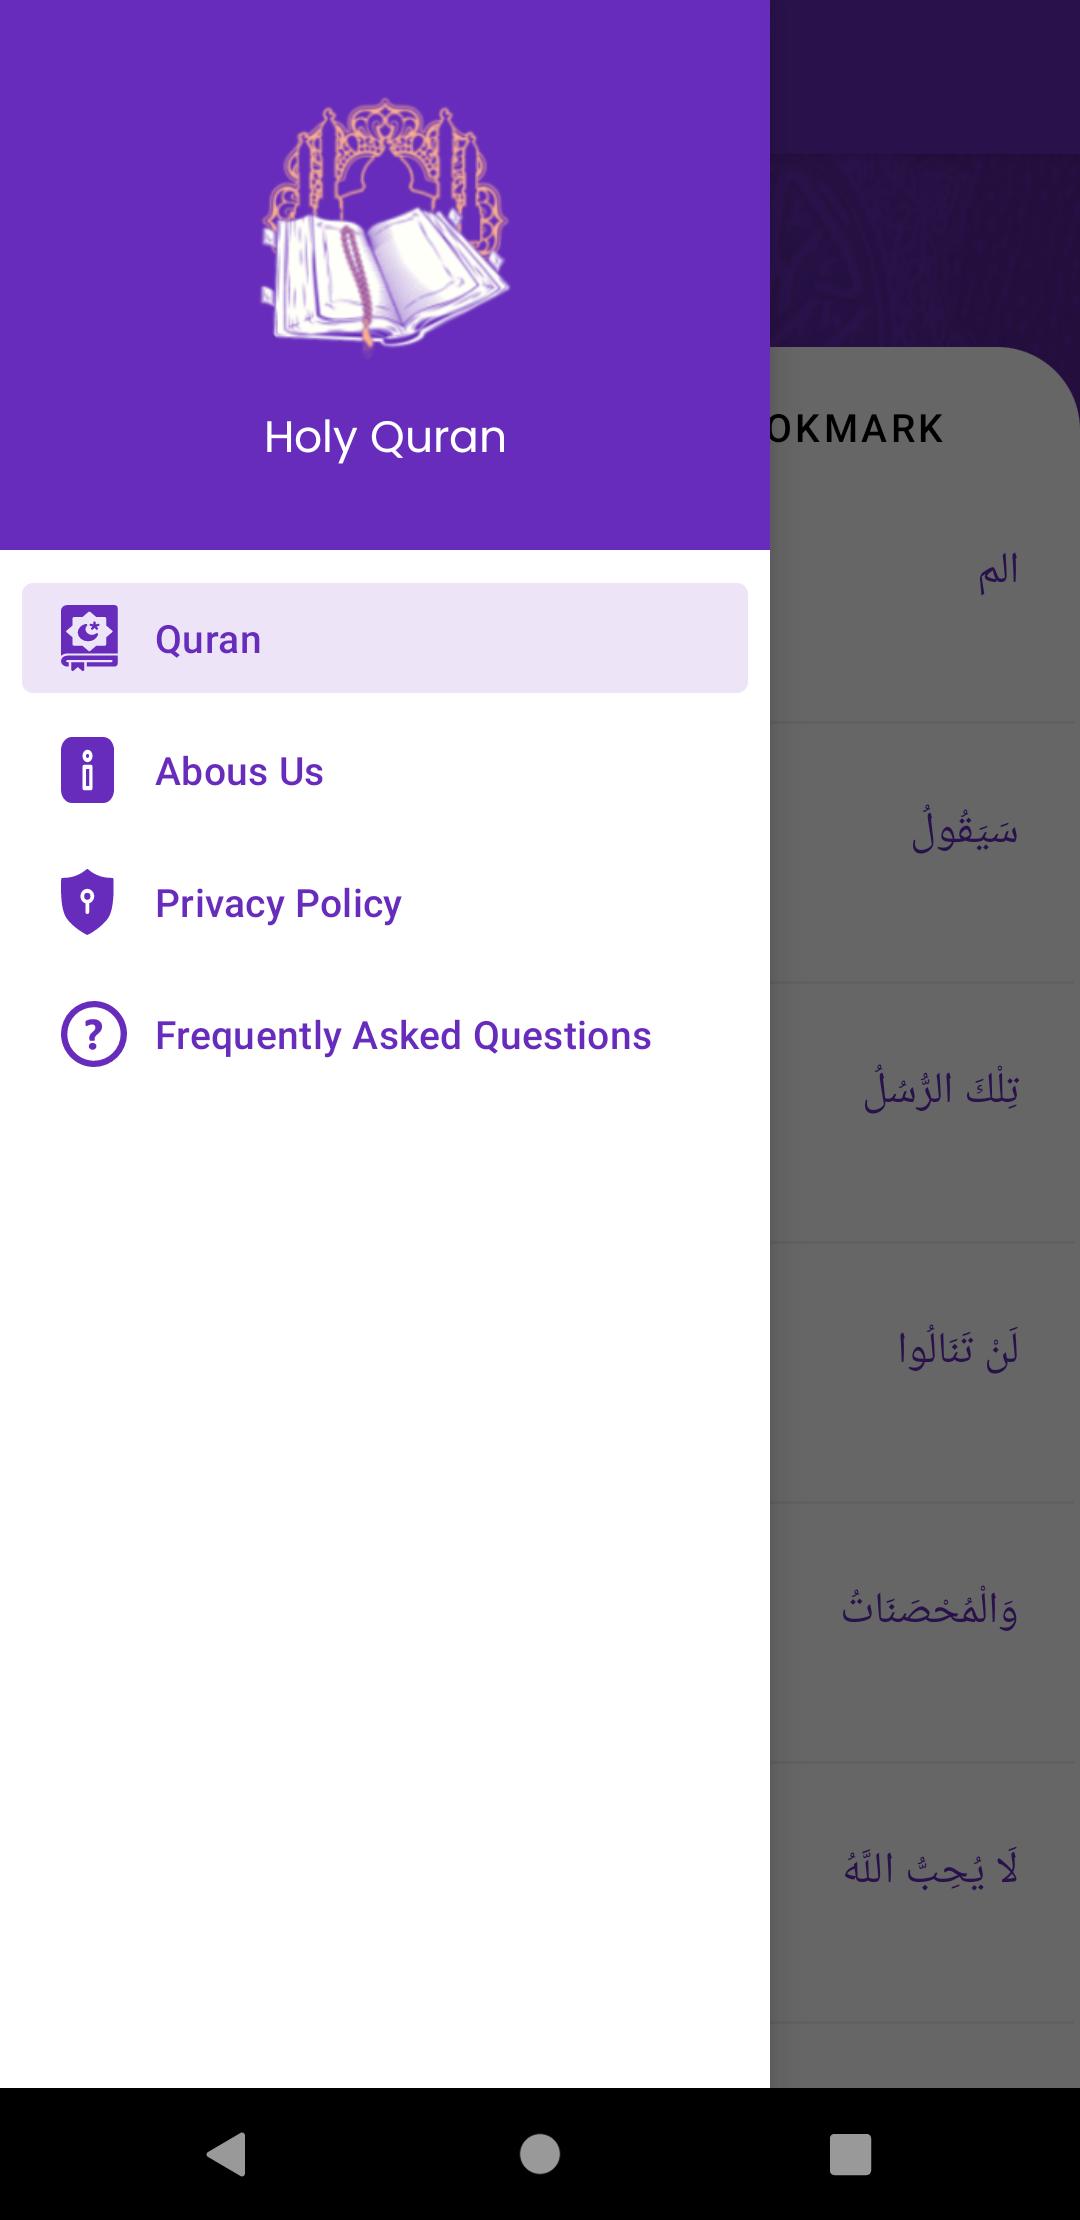Tap the About Us info icon
Viewport: 1080px width, 2220px height.
[88, 770]
